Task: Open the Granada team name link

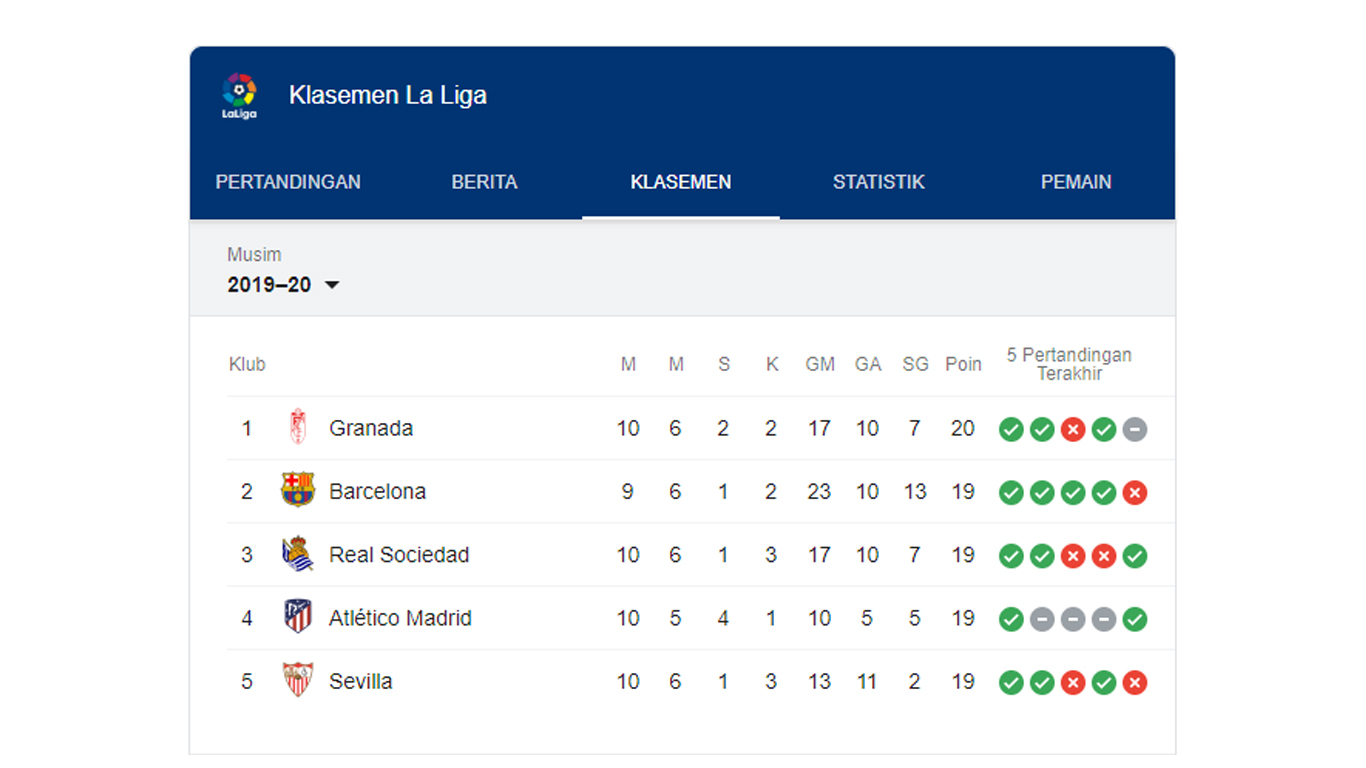Action: coord(371,428)
